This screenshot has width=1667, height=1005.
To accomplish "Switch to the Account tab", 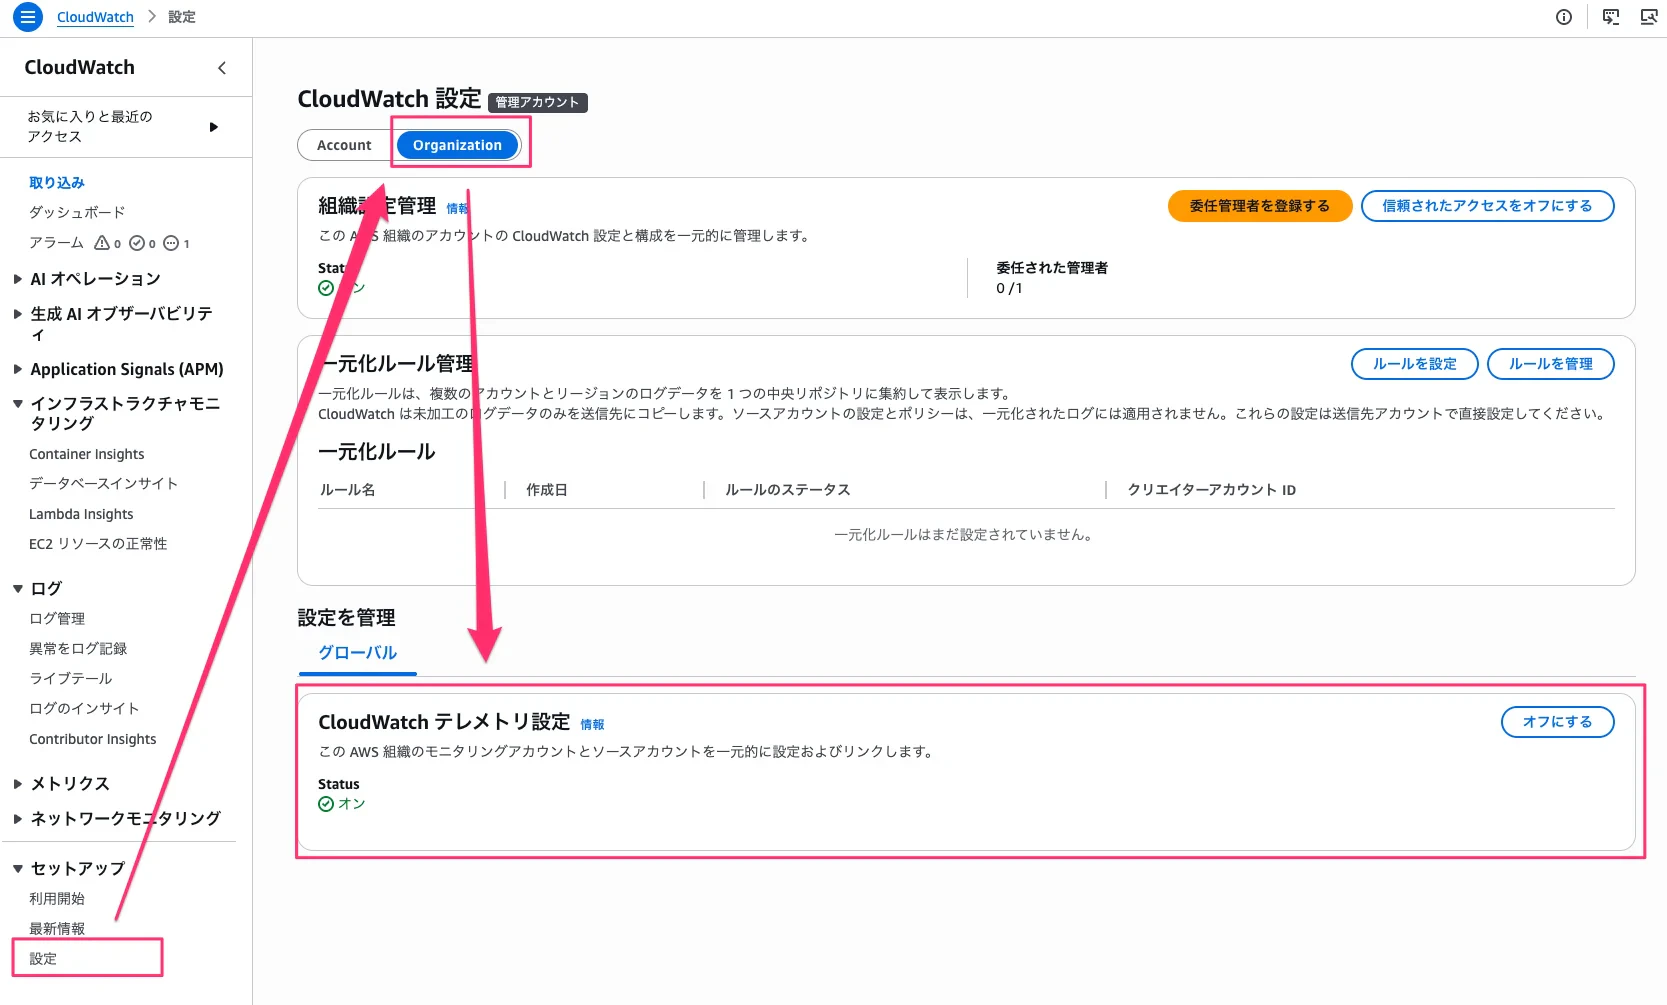I will tap(344, 145).
